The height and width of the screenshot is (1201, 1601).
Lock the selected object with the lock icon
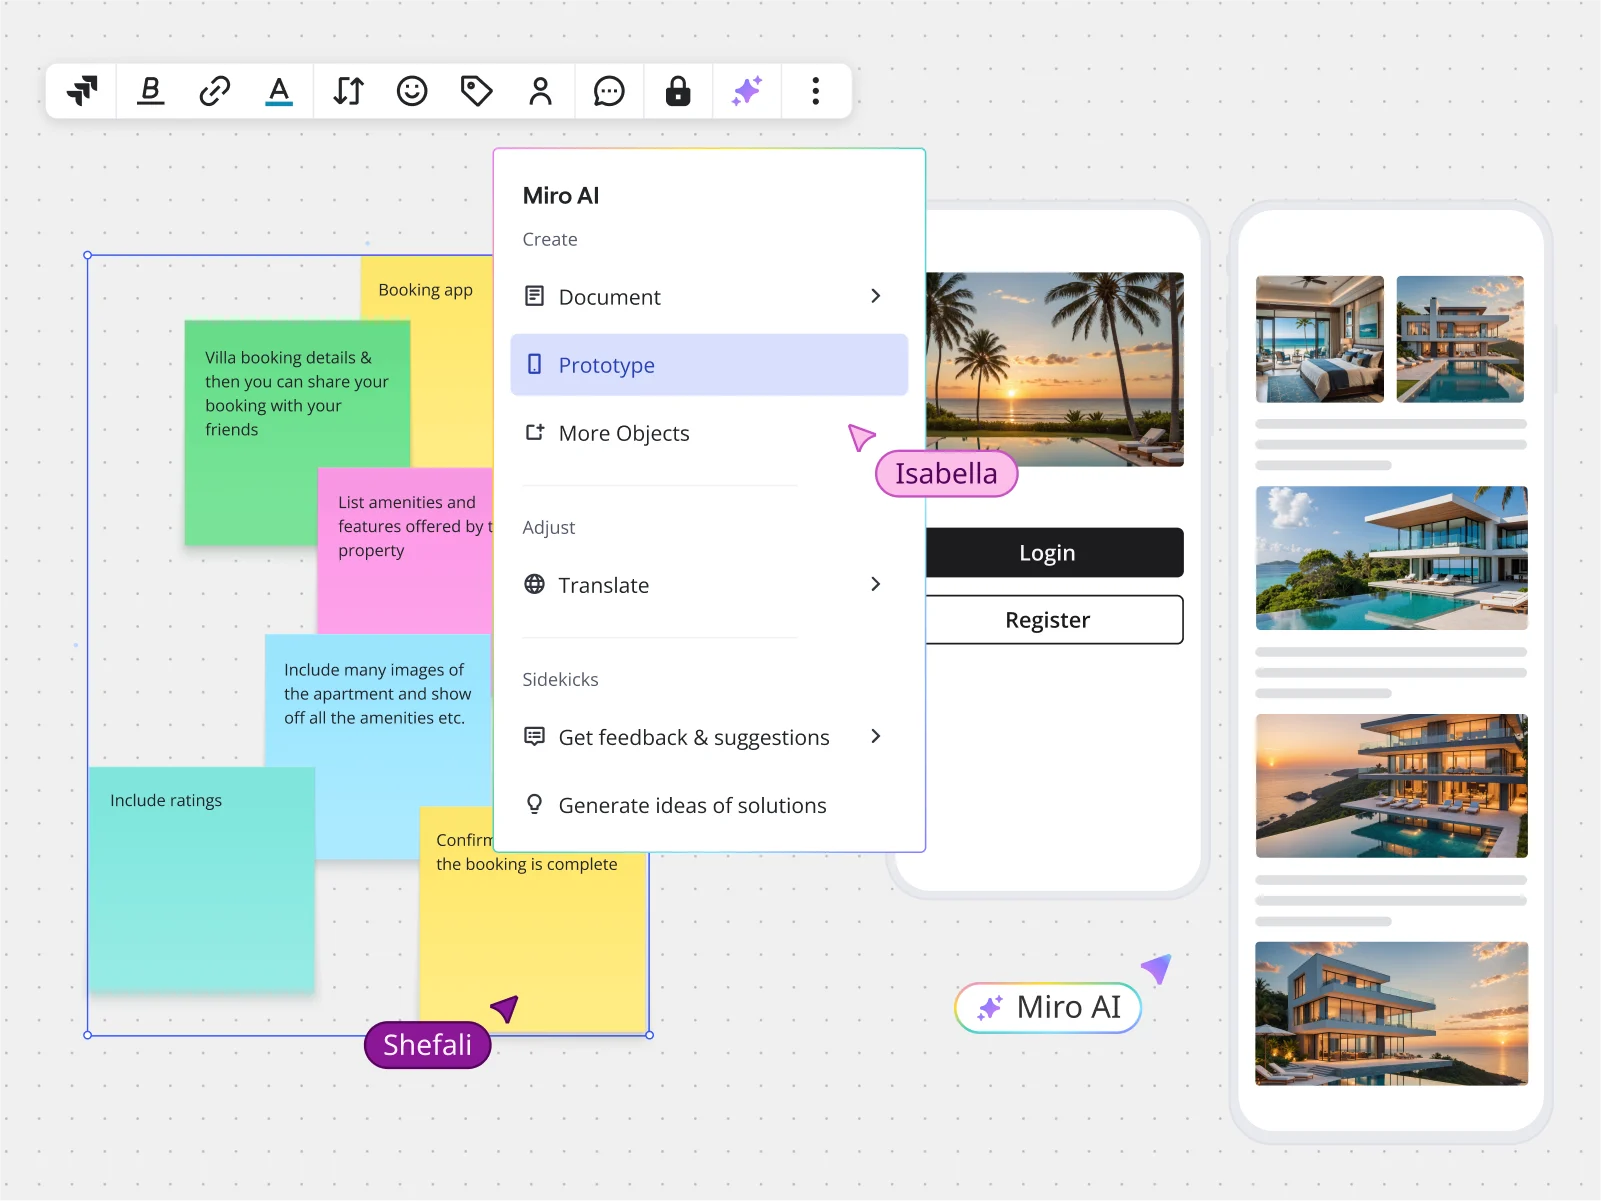pos(678,91)
